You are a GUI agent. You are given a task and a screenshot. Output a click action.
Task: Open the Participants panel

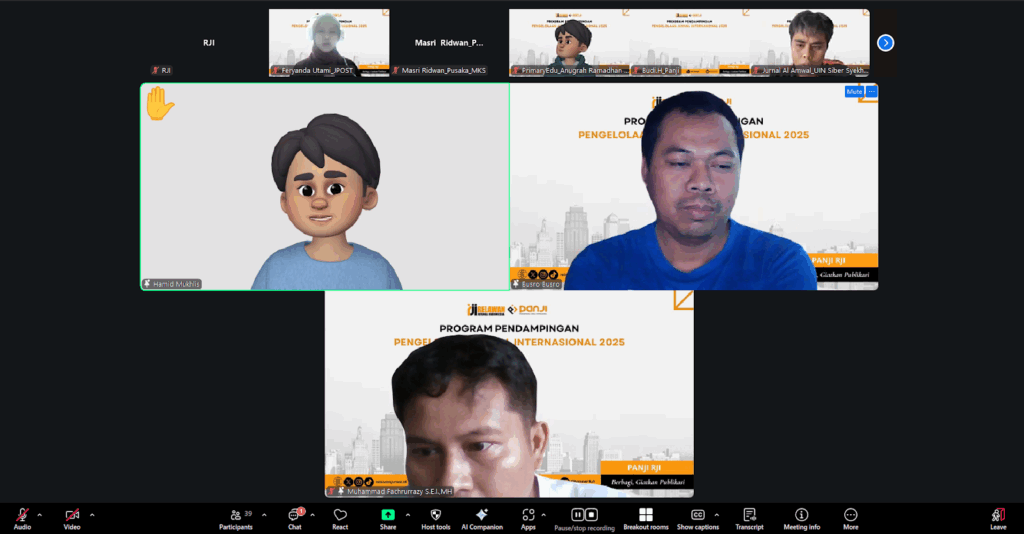point(236,515)
